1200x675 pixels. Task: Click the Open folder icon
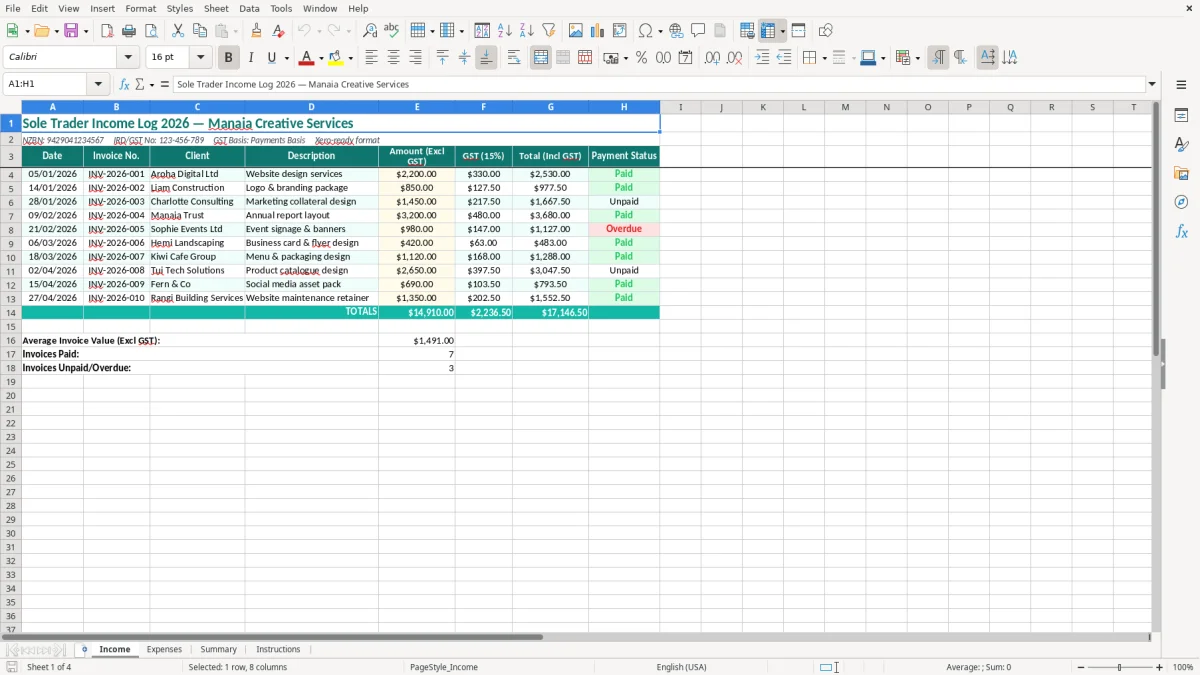[41, 31]
